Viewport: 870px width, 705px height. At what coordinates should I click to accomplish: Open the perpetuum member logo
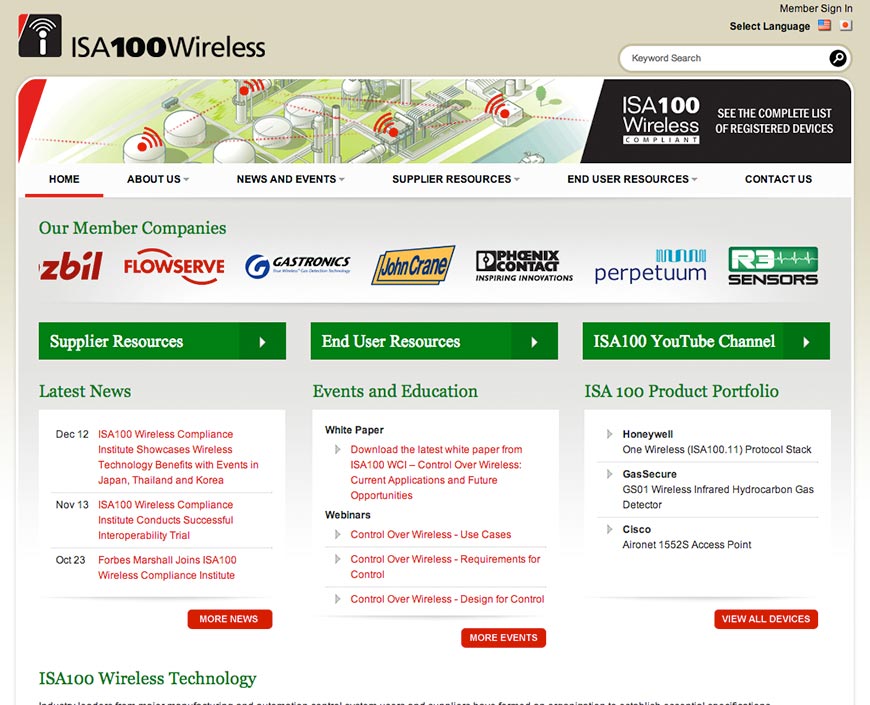pos(650,266)
